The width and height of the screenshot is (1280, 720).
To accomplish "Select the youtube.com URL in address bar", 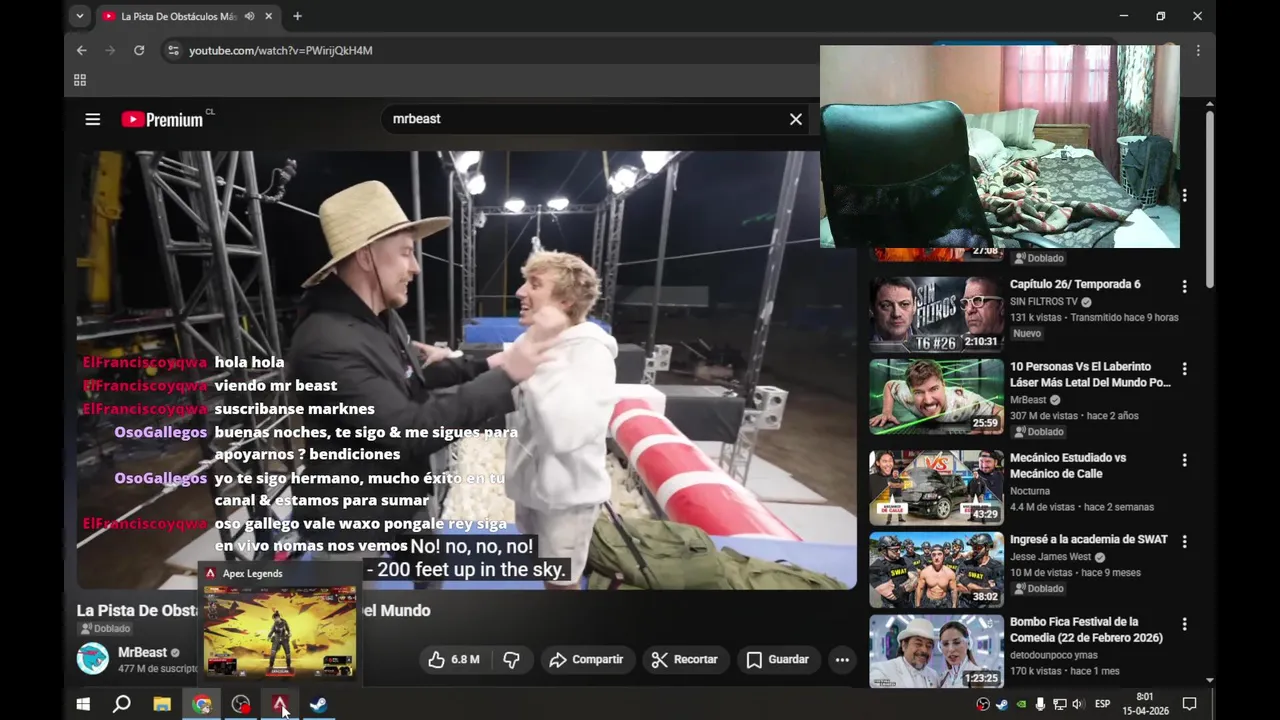I will [x=281, y=50].
